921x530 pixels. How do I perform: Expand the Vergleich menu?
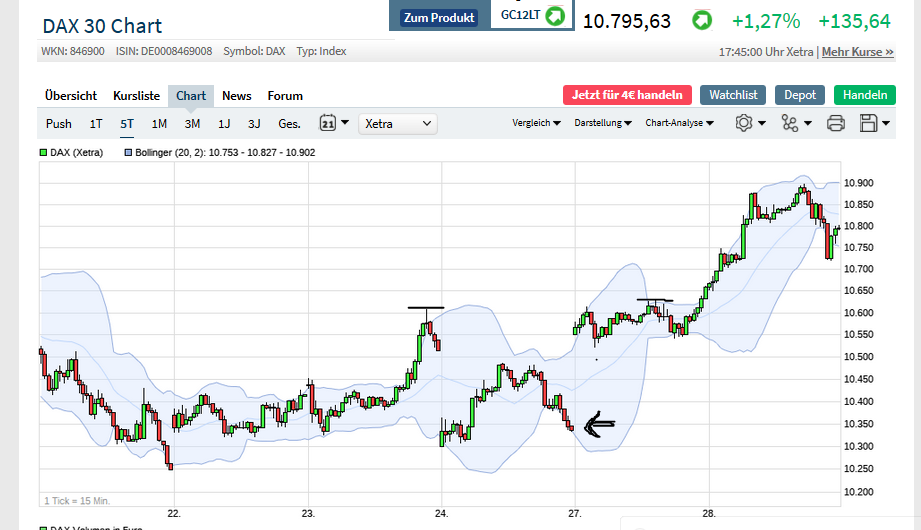tap(536, 123)
